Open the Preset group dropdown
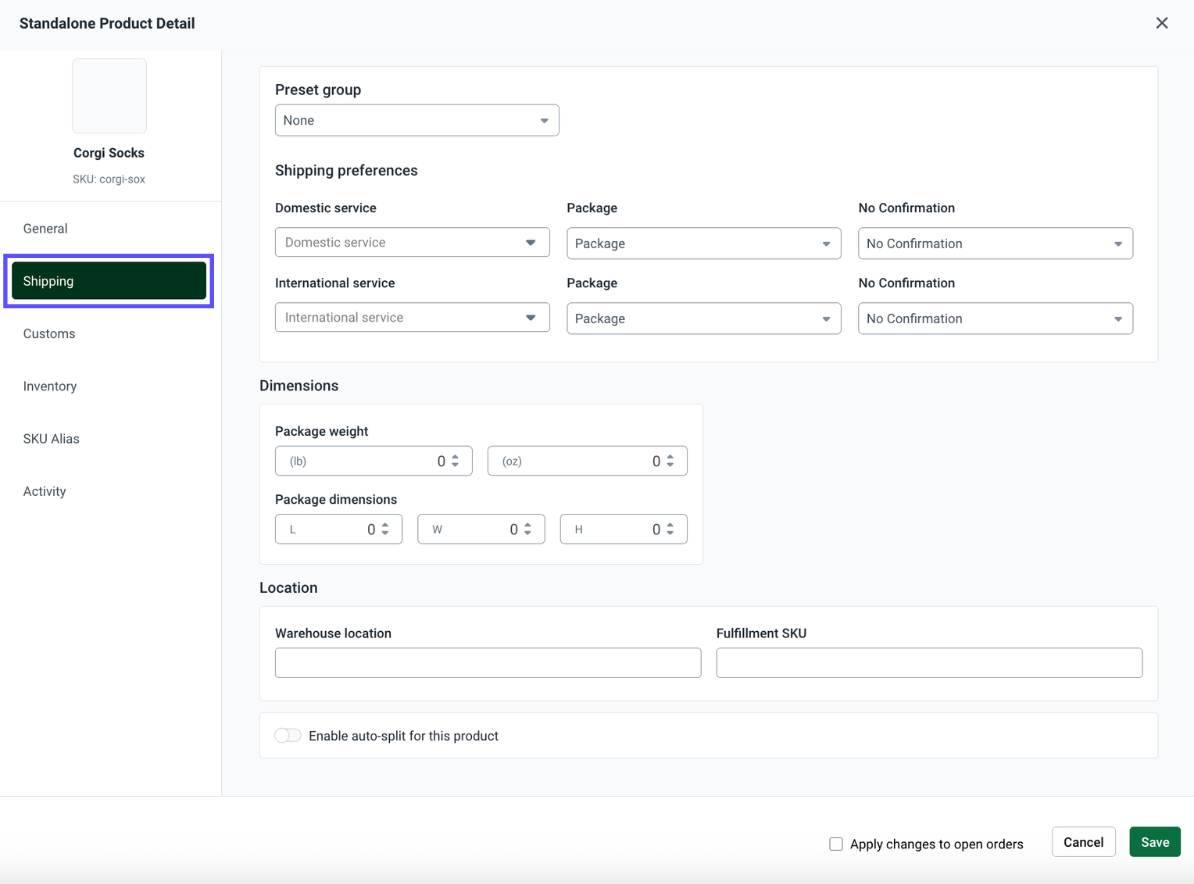Screen dimensions: 1194x884 pos(417,120)
